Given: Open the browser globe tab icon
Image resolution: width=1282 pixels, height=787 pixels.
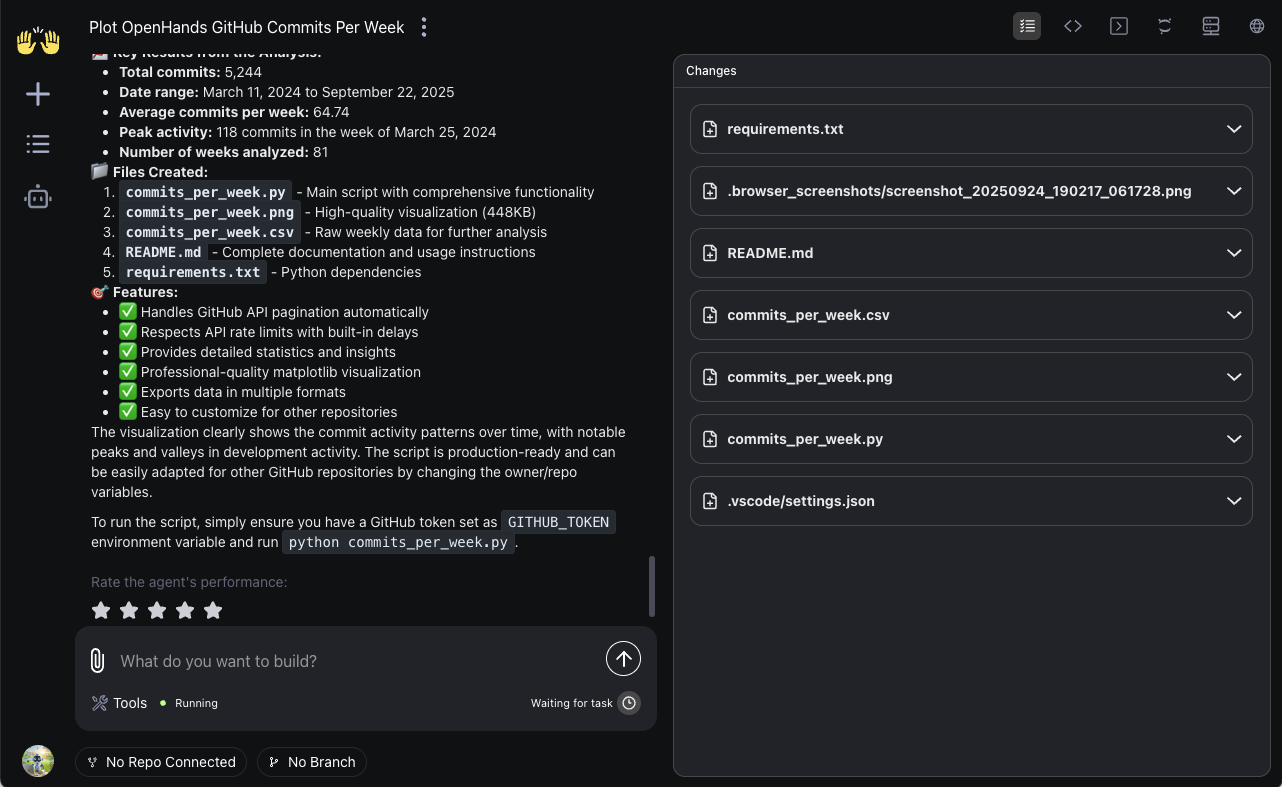Looking at the screenshot, I should (1257, 26).
